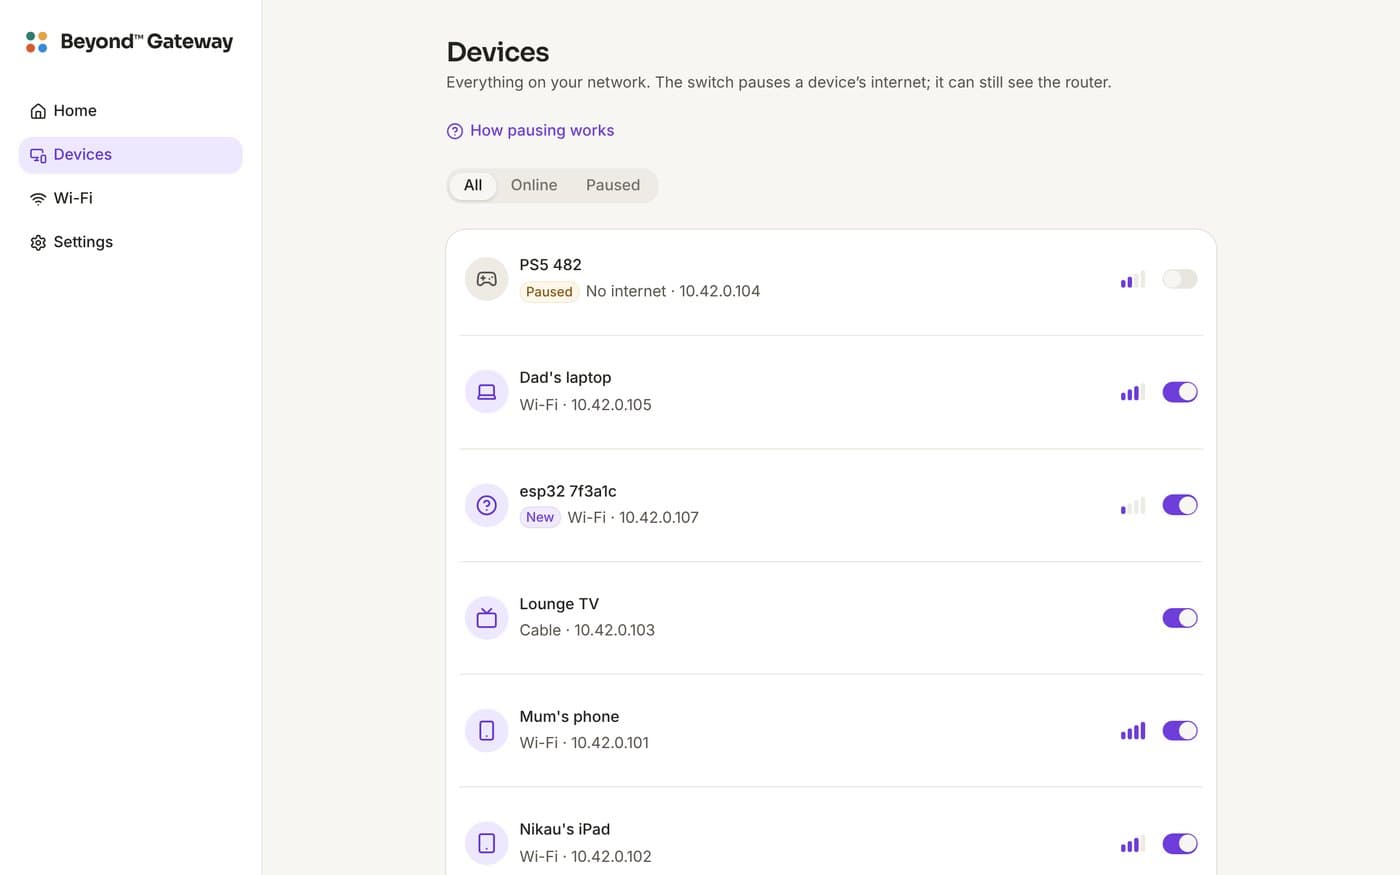Click the tablet icon for Nikau's iPad

point(487,844)
